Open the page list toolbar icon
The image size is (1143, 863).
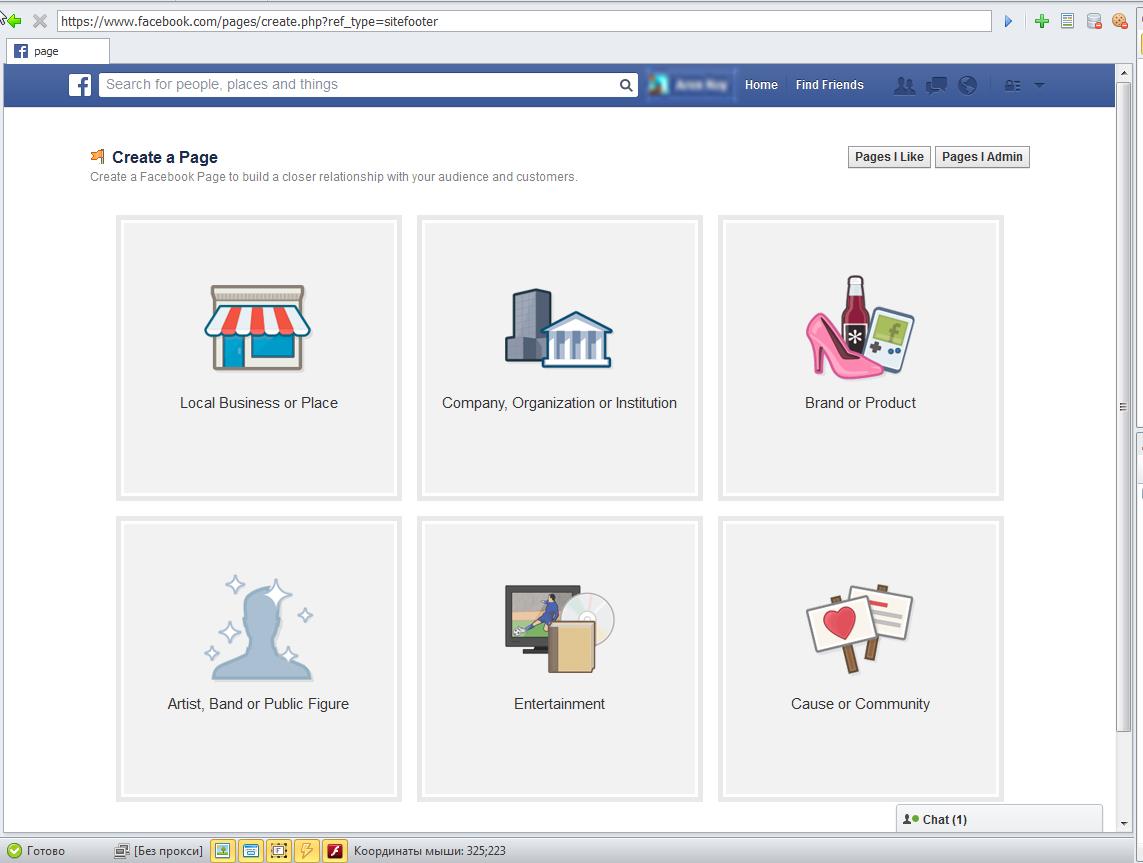click(1067, 21)
